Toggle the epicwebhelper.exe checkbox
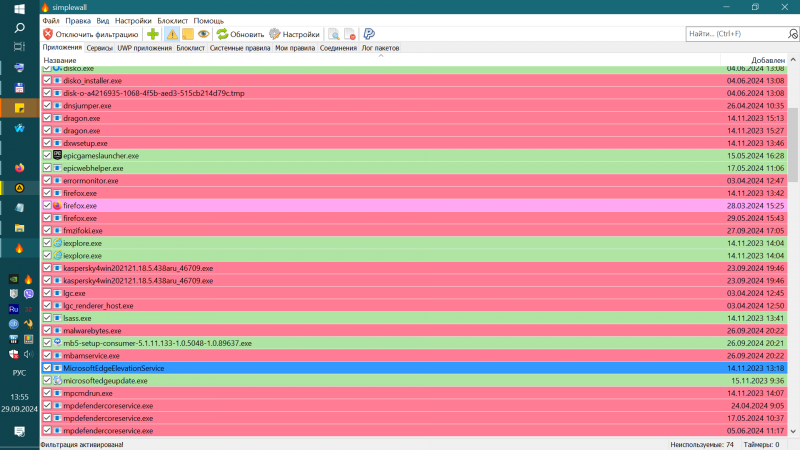Screen dimensions: 800x450 (47, 168)
